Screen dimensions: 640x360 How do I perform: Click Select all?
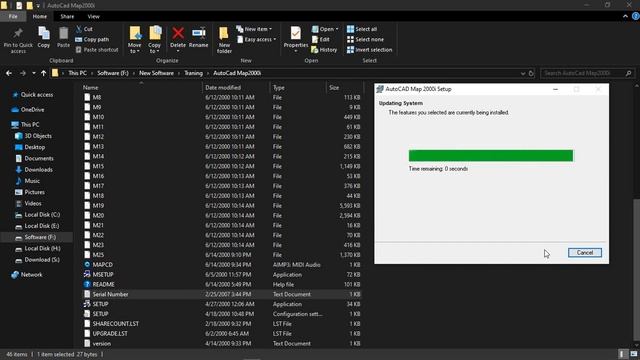pyautogui.click(x=362, y=29)
